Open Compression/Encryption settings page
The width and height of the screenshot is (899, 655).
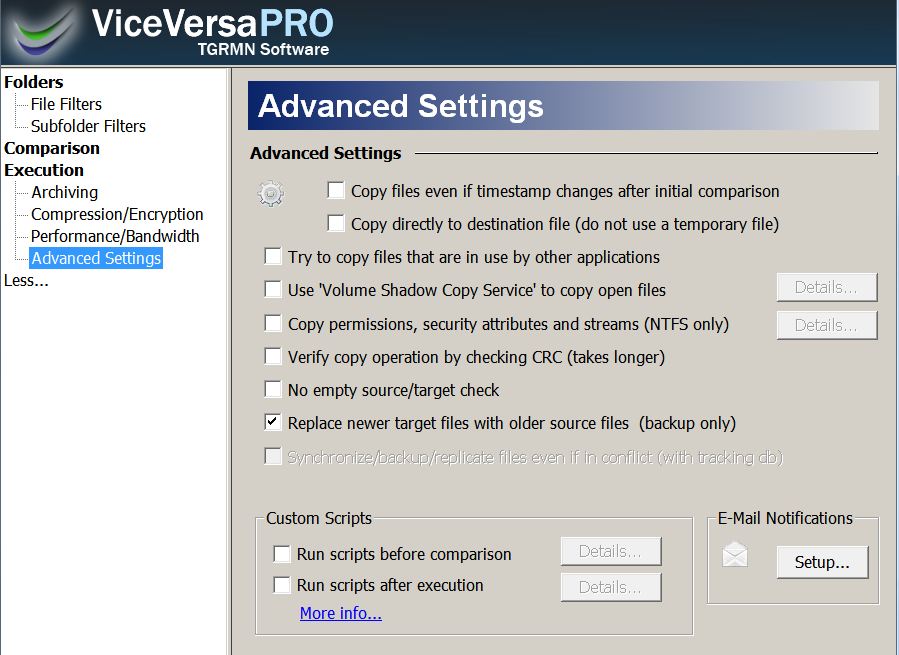[117, 214]
